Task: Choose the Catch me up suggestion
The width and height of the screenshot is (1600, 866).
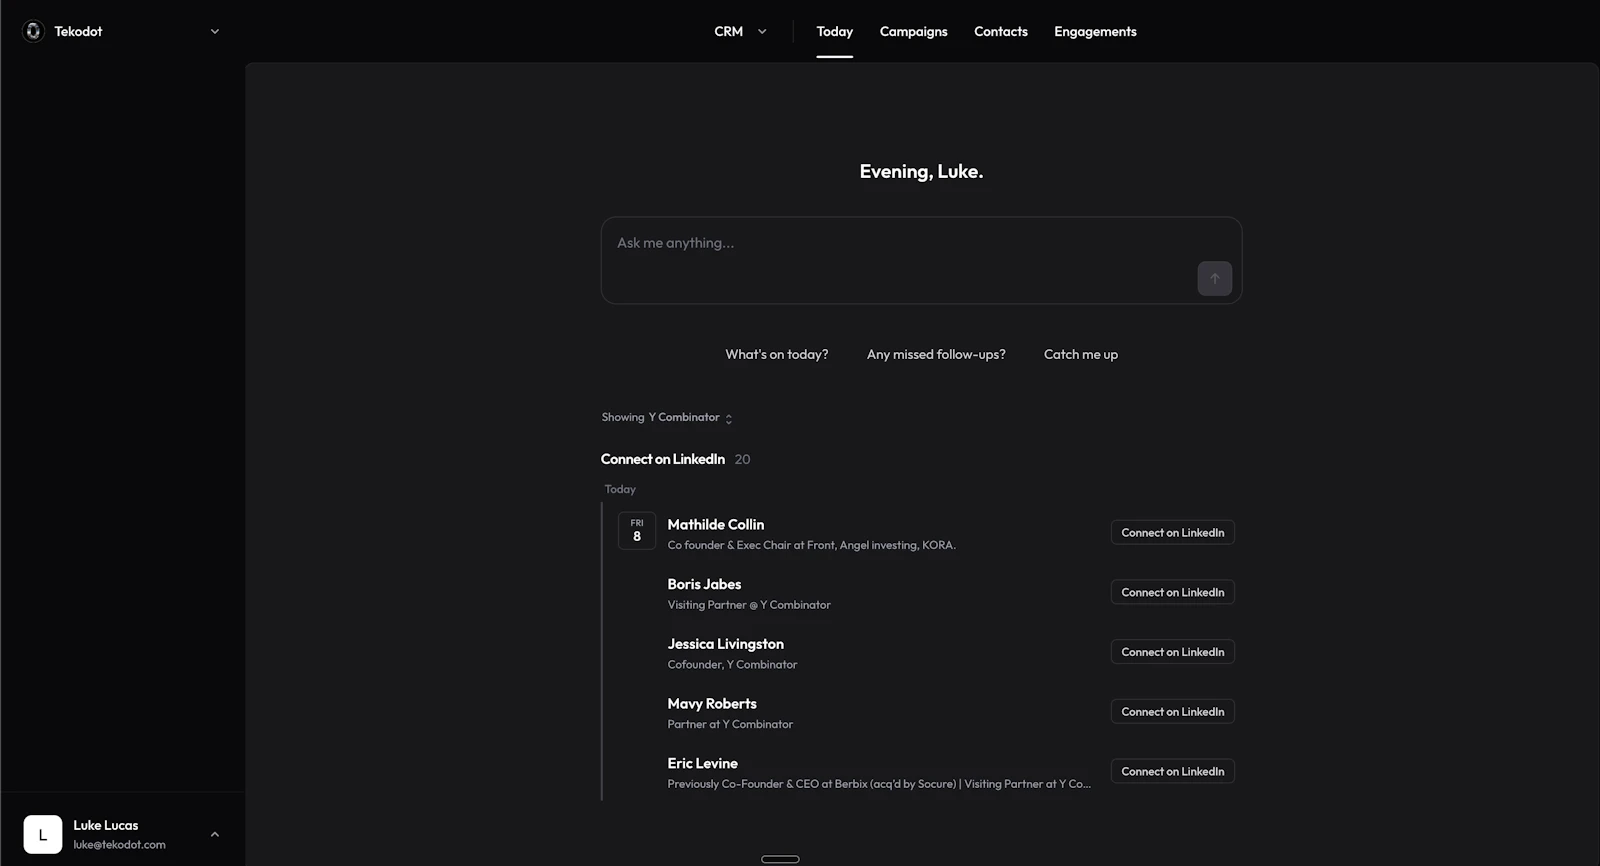Action: 1081,354
